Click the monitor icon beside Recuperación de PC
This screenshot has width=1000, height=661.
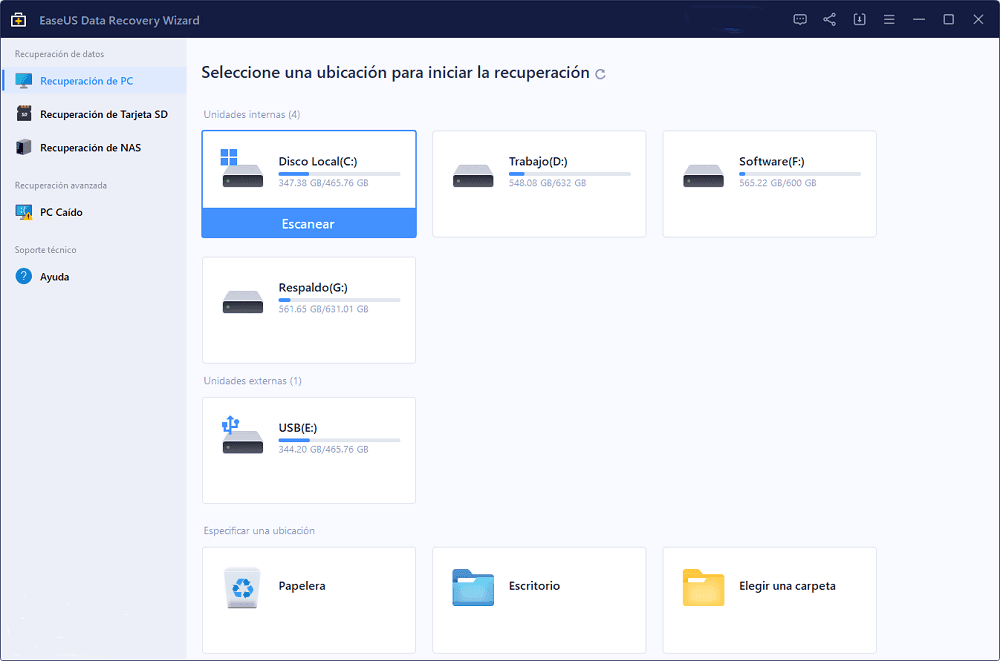(24, 81)
